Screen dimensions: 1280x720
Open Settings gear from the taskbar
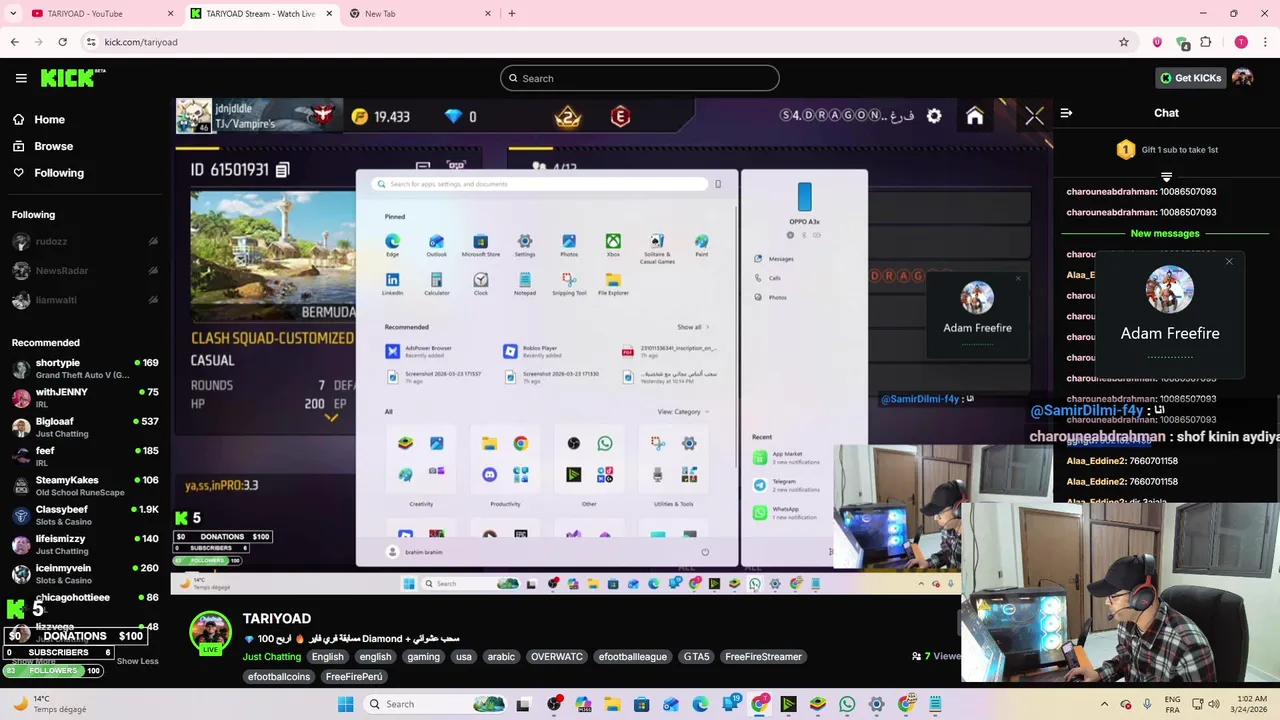tap(877, 704)
